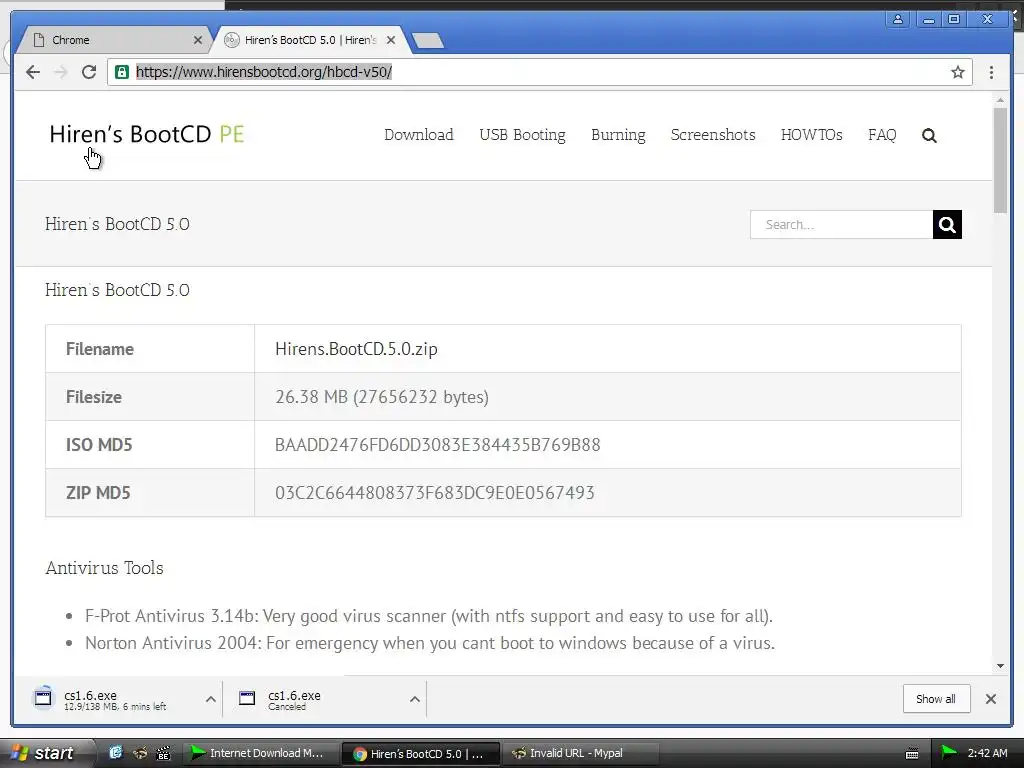Go back using the browser back arrow
1024x768 pixels.
[33, 72]
